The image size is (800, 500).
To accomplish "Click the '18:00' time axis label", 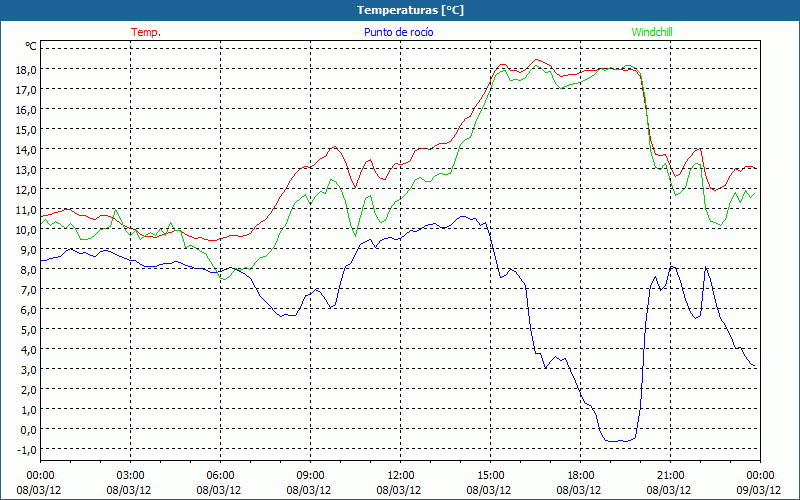I will pyautogui.click(x=580, y=476).
